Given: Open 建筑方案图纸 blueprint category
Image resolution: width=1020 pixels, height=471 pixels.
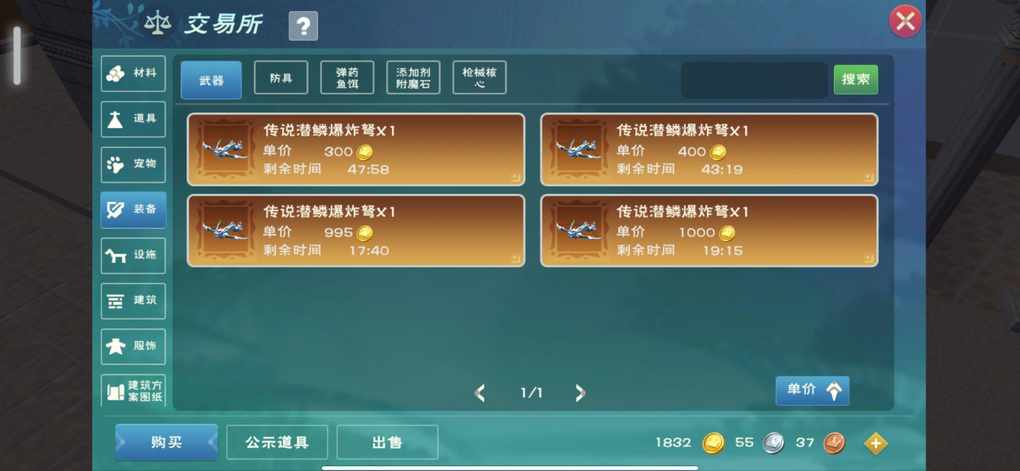Looking at the screenshot, I should tap(133, 390).
